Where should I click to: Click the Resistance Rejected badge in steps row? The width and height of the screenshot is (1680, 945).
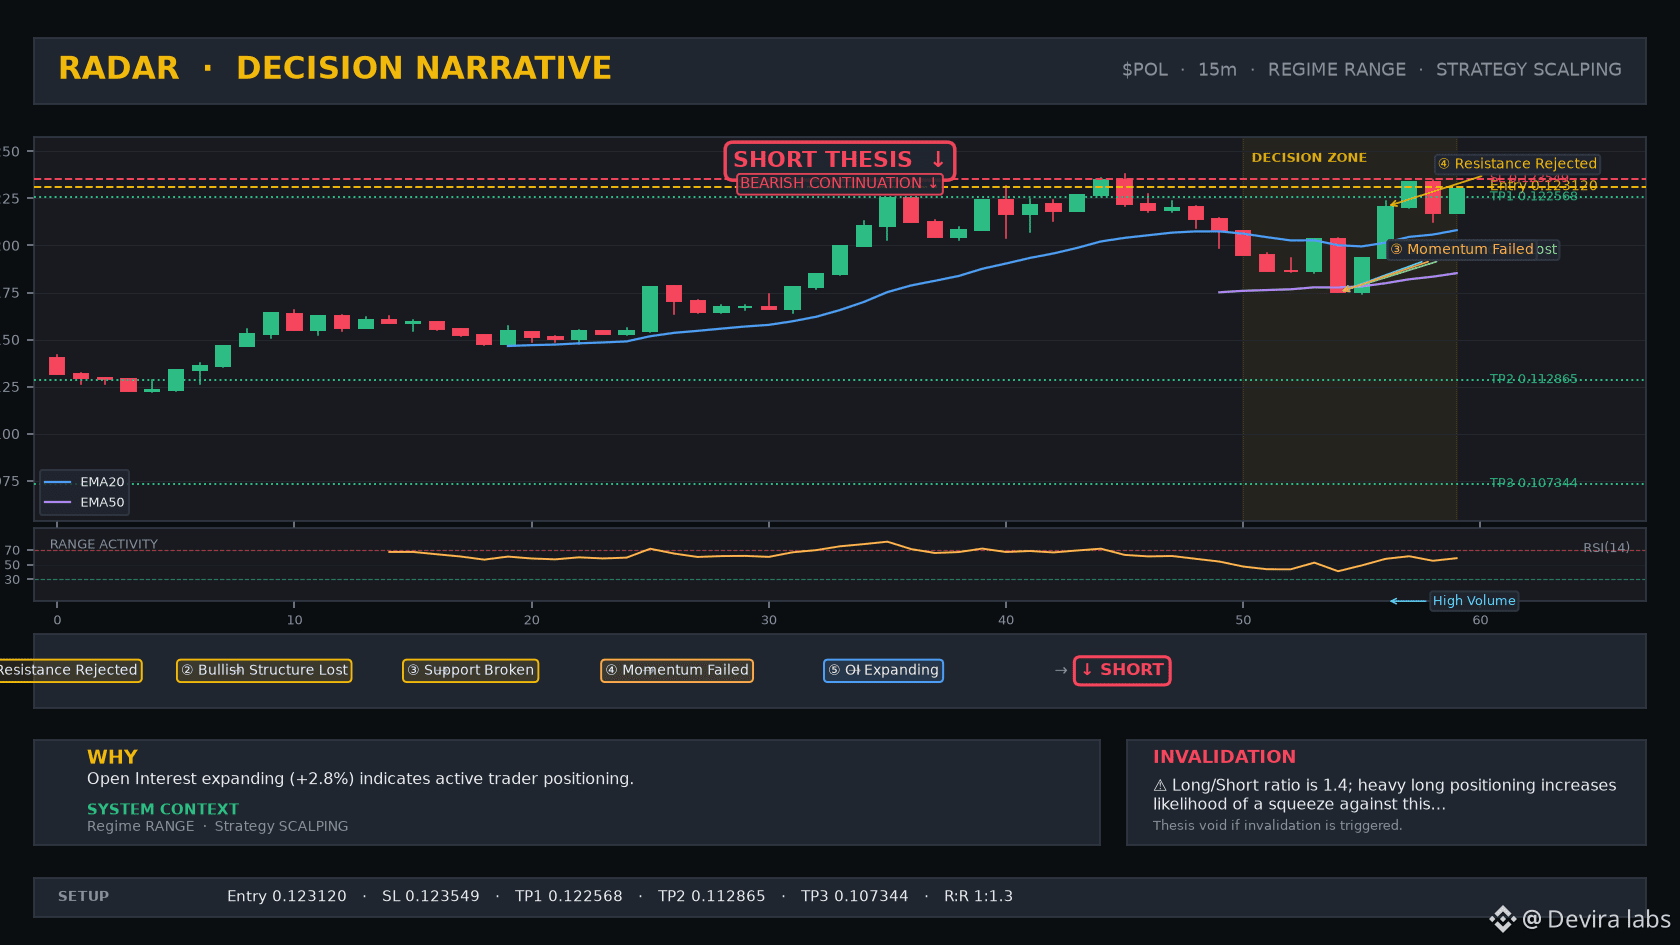pos(70,670)
